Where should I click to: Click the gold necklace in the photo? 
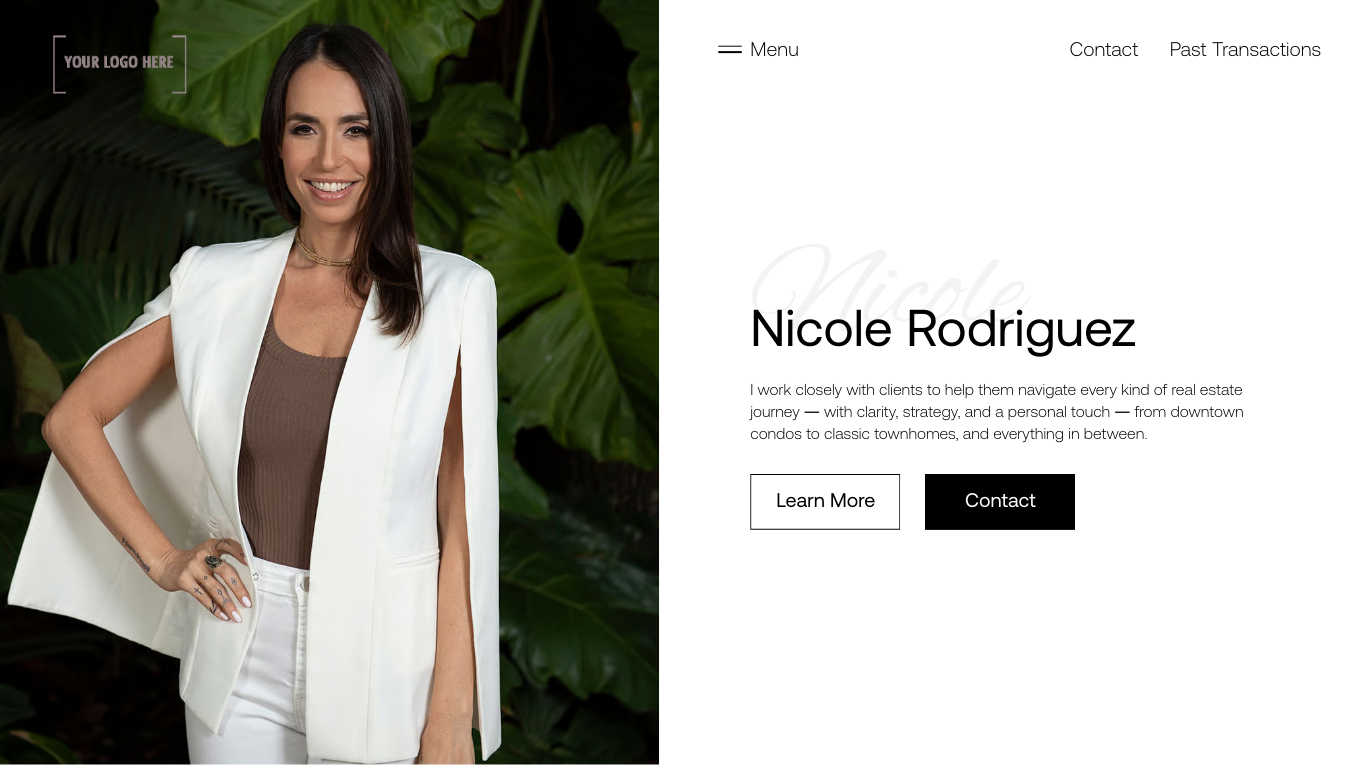pyautogui.click(x=324, y=256)
